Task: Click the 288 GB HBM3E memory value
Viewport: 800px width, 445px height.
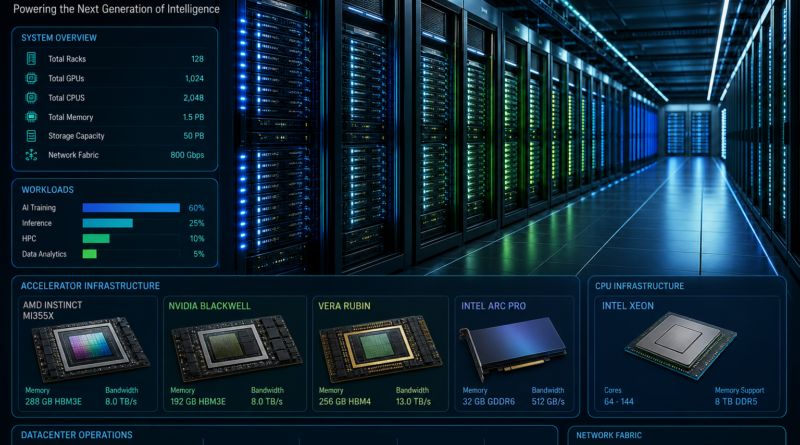Action: coord(54,402)
